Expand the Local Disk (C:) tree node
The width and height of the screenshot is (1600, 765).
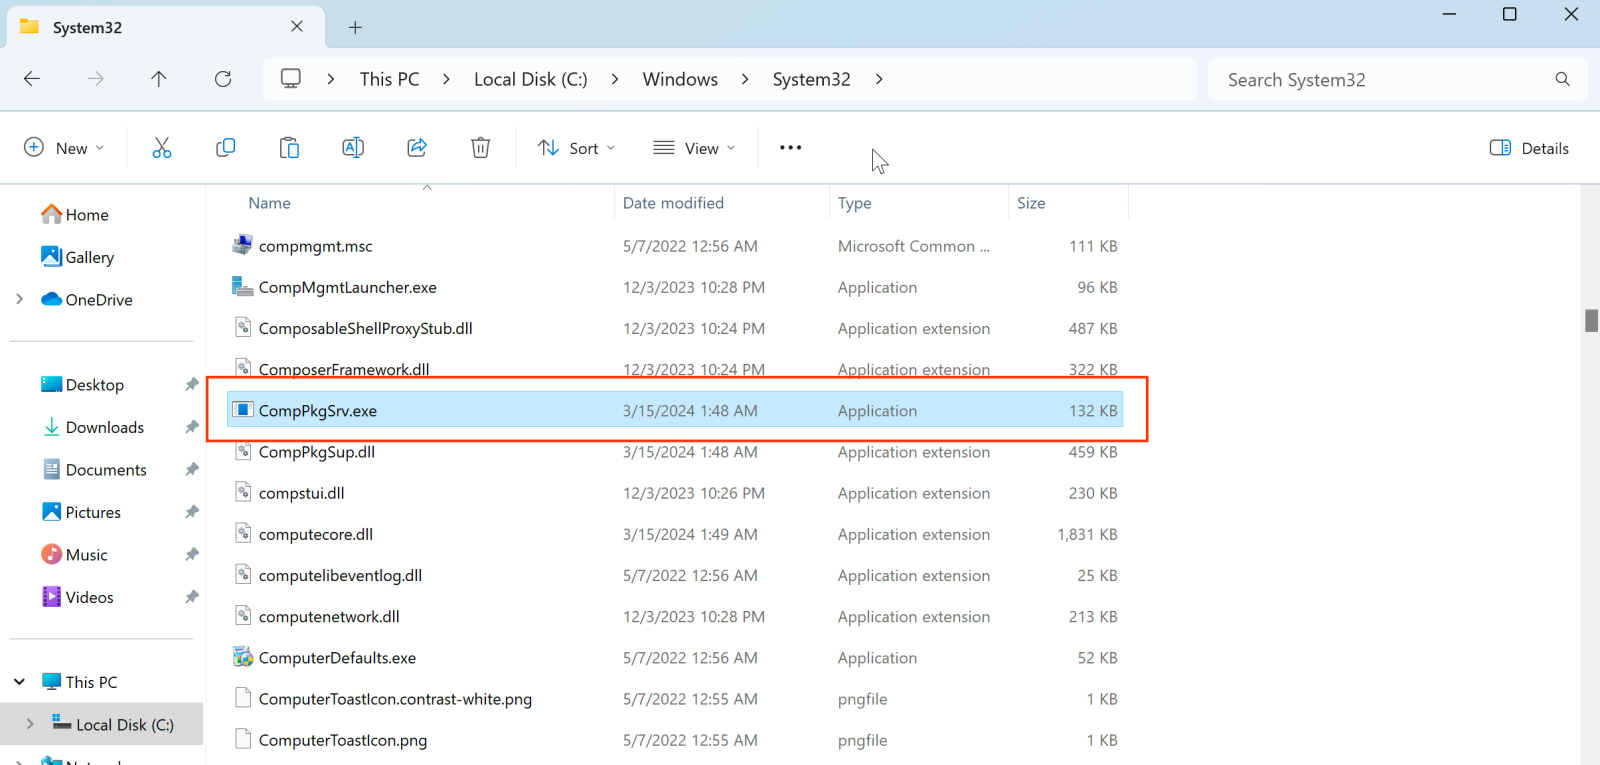pos(30,724)
